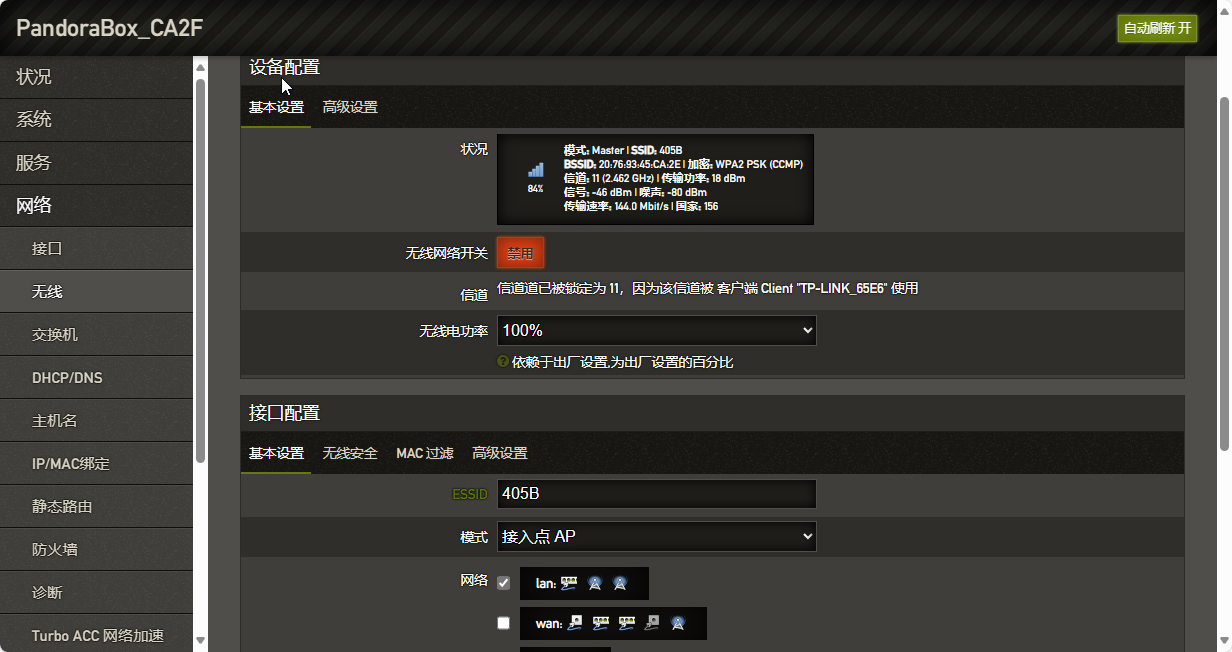Click the channel locked message text
The image size is (1232, 652).
click(x=707, y=288)
